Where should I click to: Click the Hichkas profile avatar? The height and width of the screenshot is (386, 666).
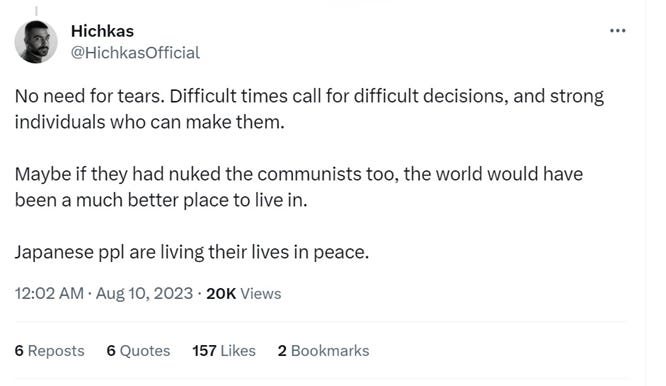click(36, 42)
